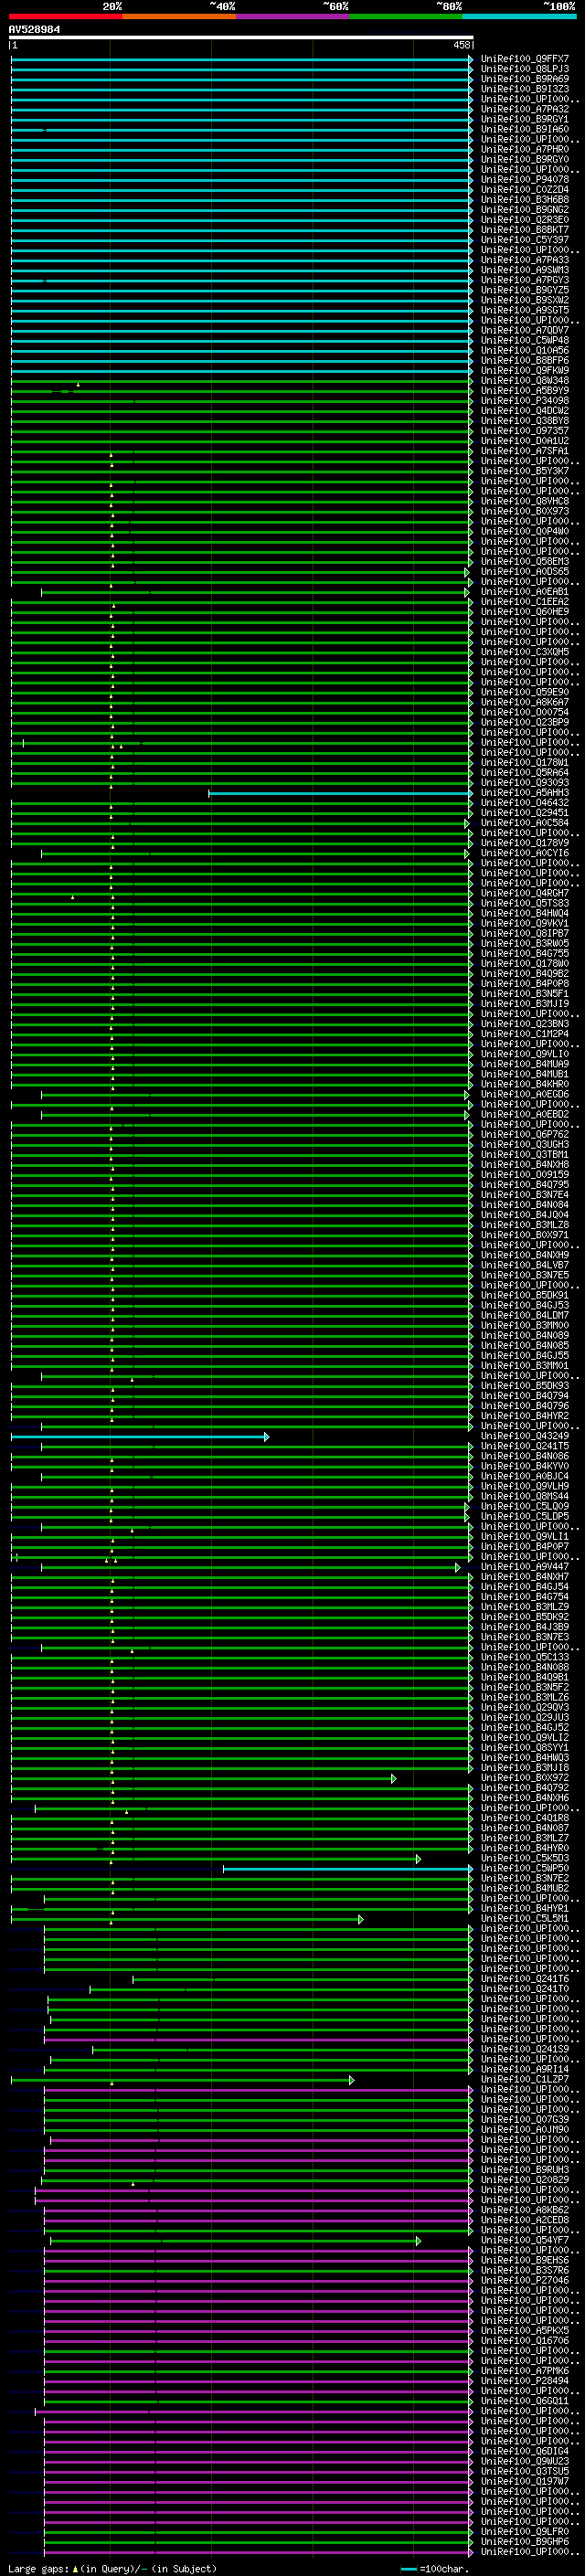Viewport: 585px width, 2576px height.
Task: Click the cyan partial alignment bar for A5AHH3
Action: [x=340, y=793]
